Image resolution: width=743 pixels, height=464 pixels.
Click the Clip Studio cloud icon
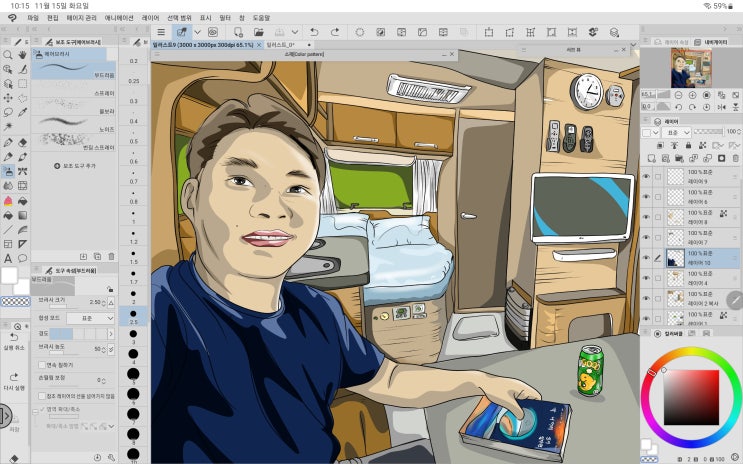(213, 32)
